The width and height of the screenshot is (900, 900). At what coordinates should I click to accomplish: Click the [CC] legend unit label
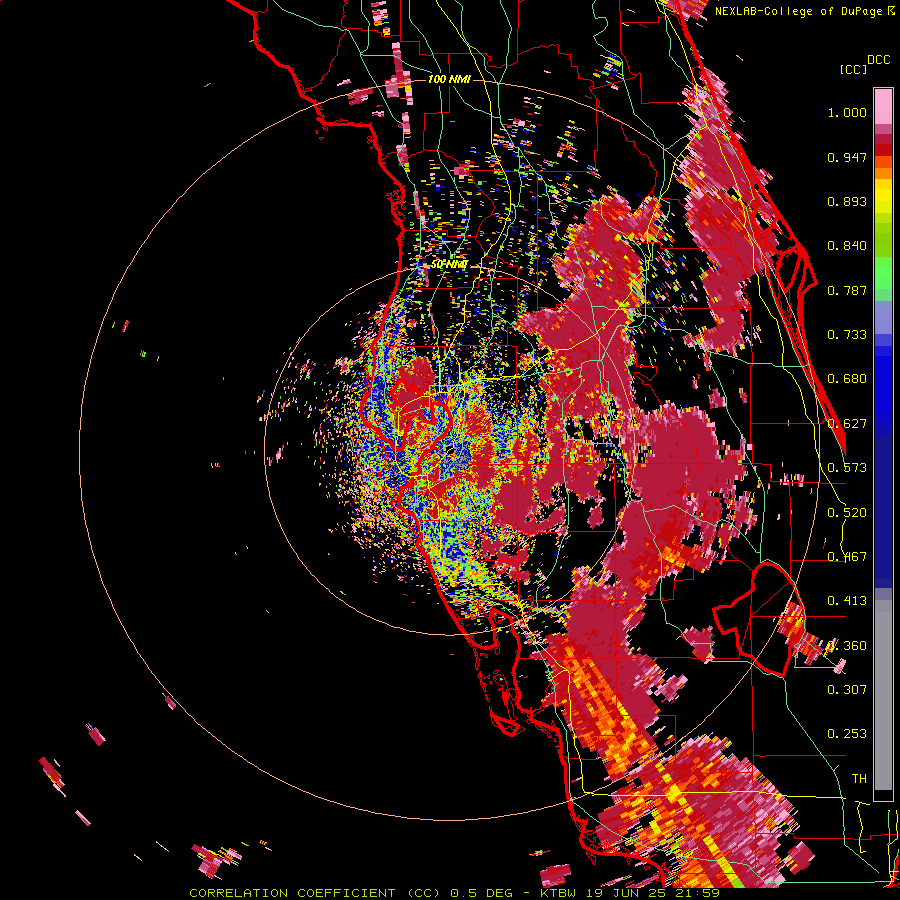[853, 69]
